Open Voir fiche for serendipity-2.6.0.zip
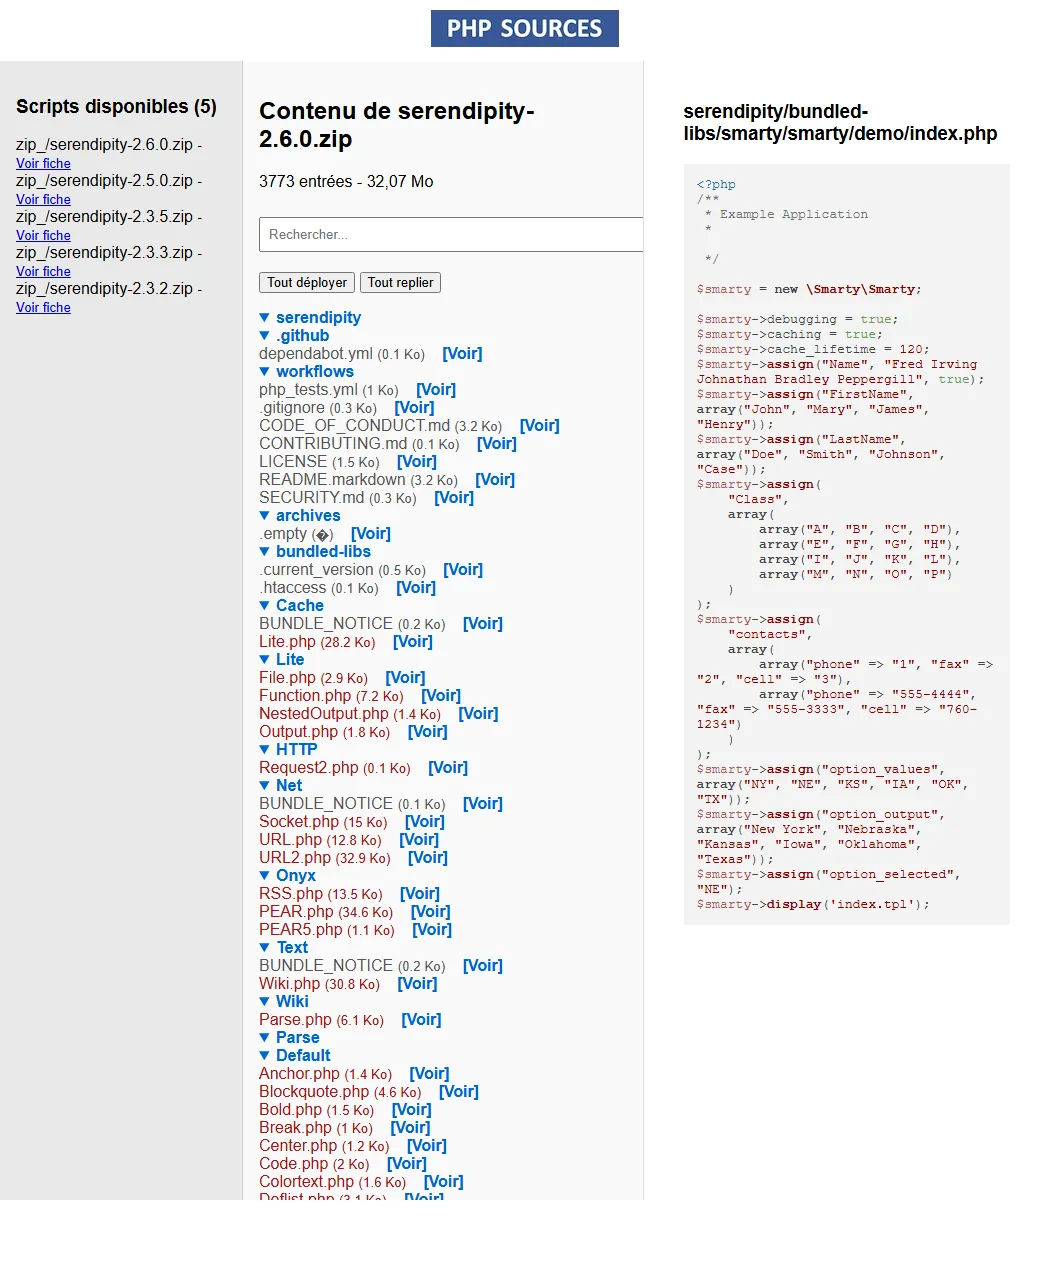The image size is (1050, 1261). (43, 164)
